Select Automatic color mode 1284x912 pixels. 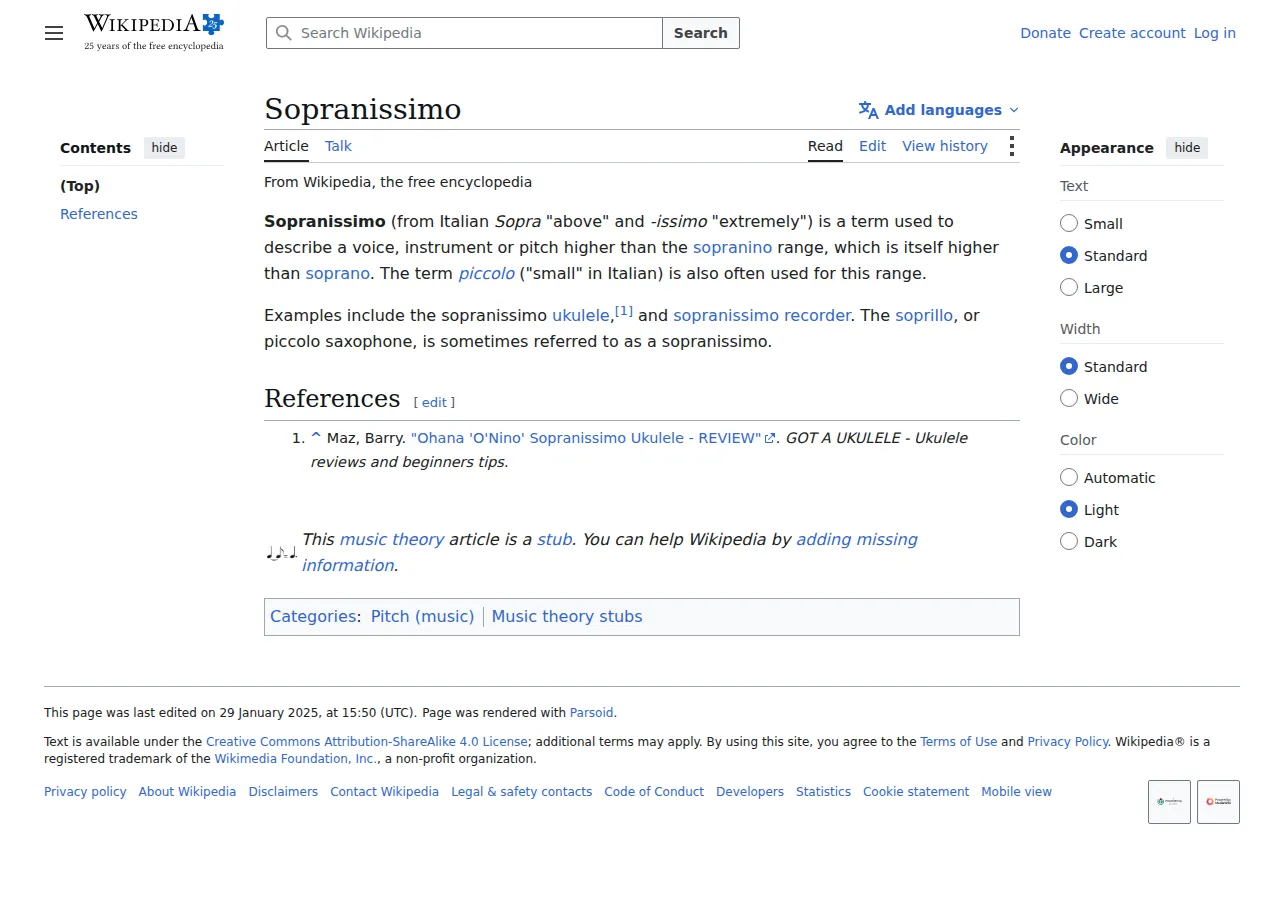(1069, 477)
